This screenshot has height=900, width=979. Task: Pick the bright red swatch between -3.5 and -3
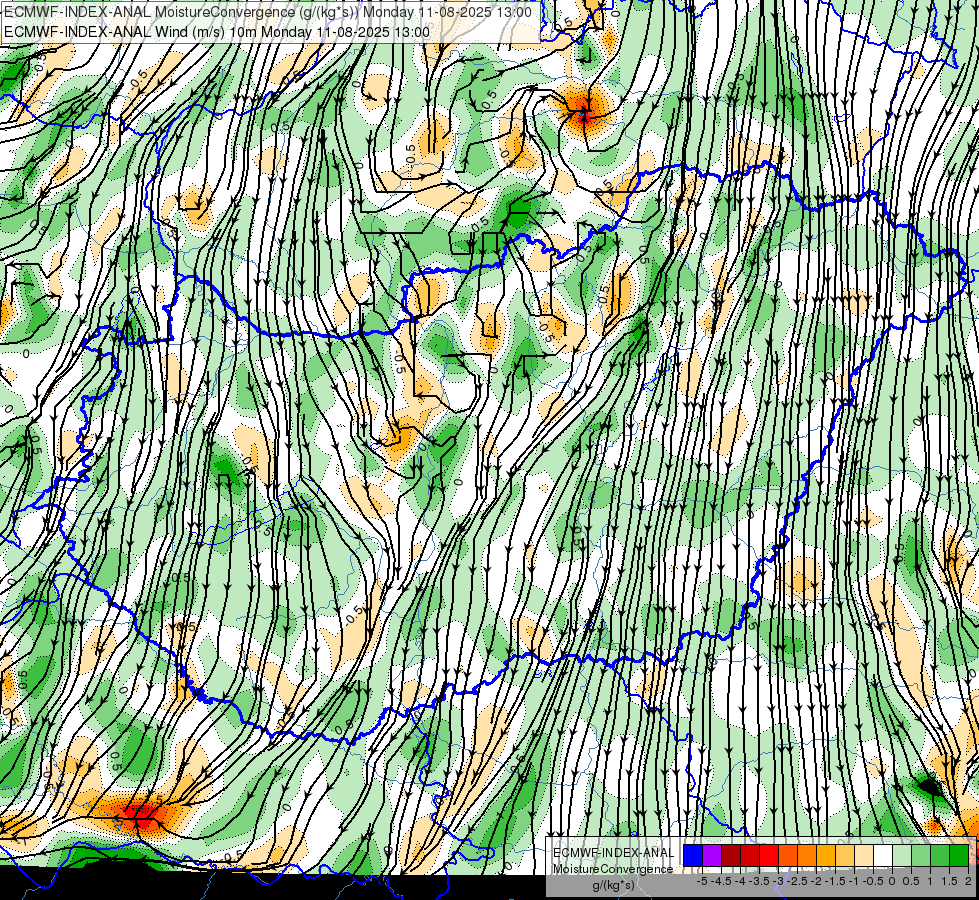769,855
